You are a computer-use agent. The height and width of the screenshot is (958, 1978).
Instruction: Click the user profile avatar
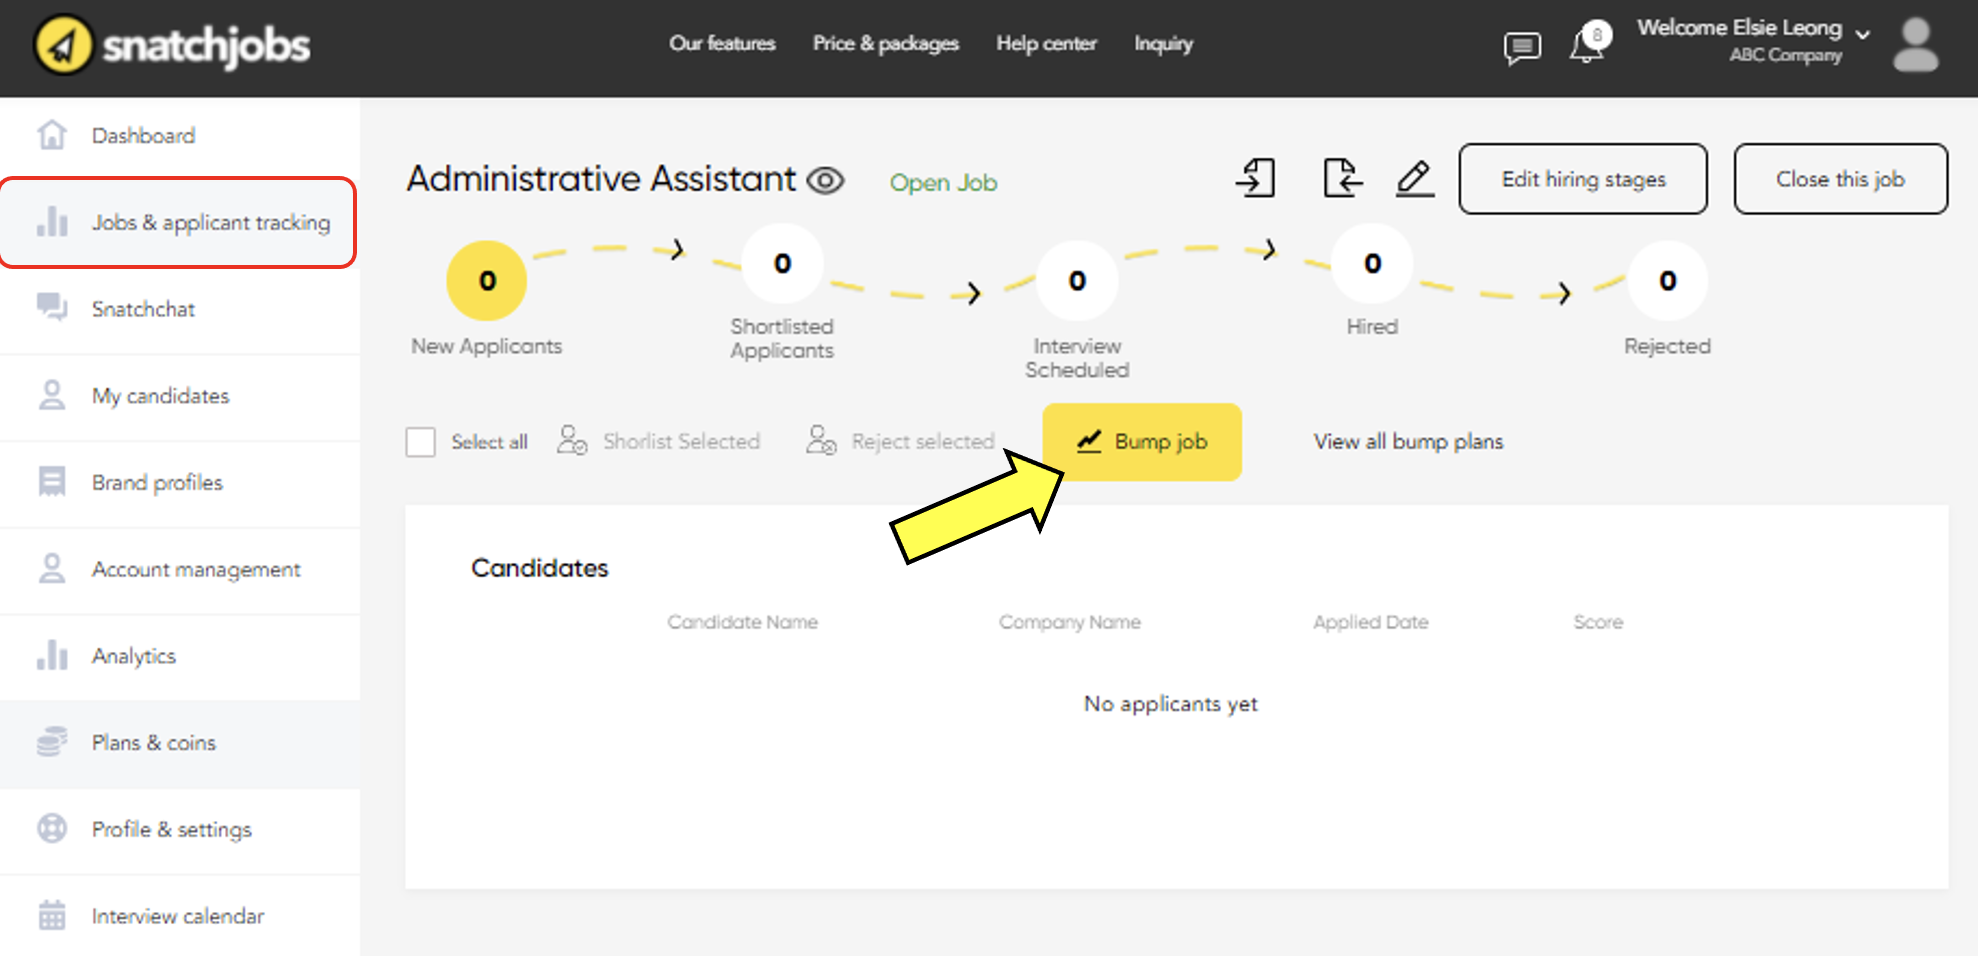coord(1915,46)
